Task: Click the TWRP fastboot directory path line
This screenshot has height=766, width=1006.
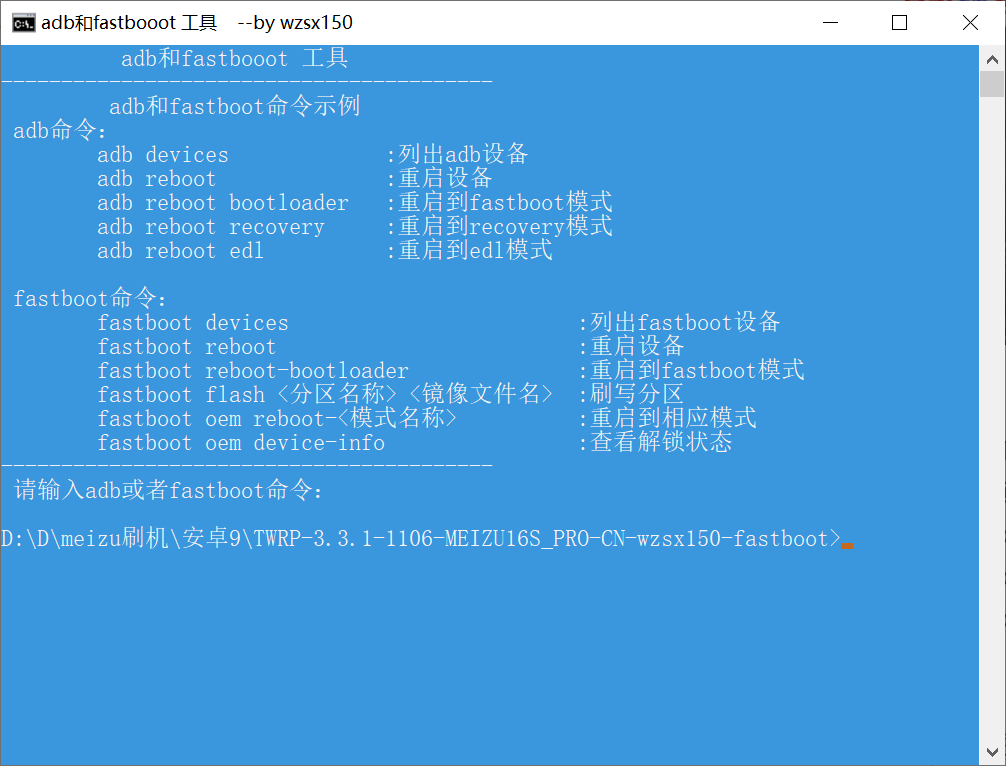Action: click(420, 538)
